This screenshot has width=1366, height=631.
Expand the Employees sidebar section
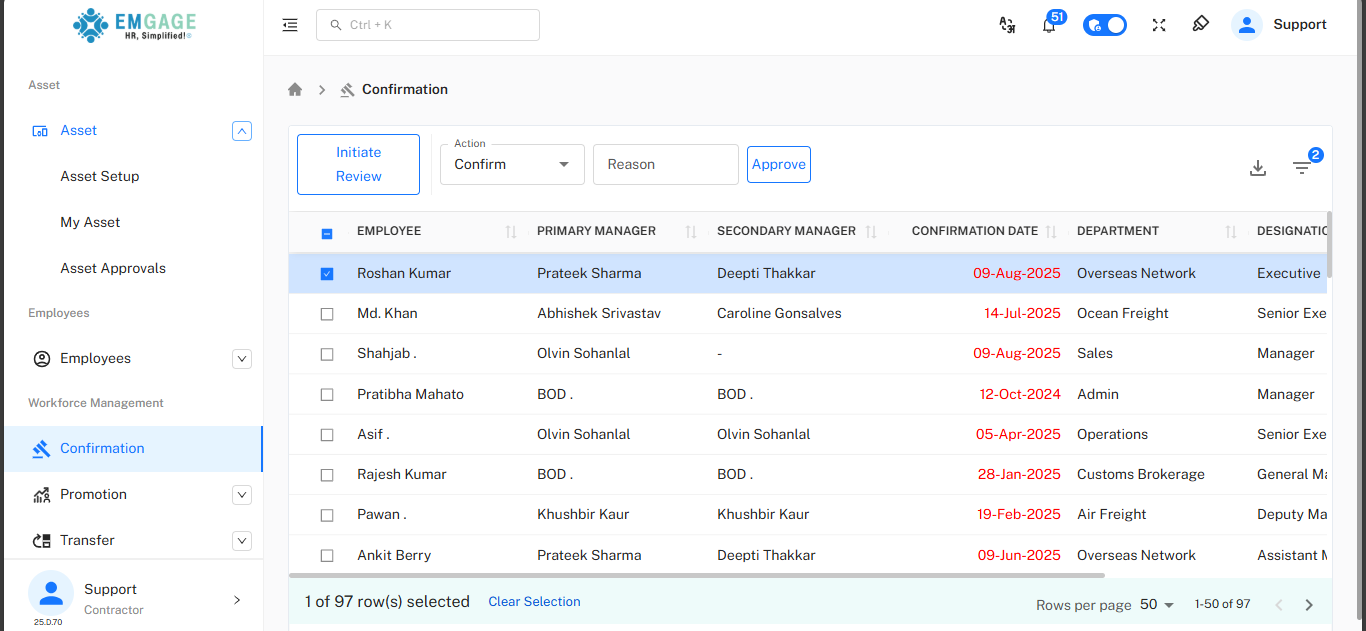241,358
